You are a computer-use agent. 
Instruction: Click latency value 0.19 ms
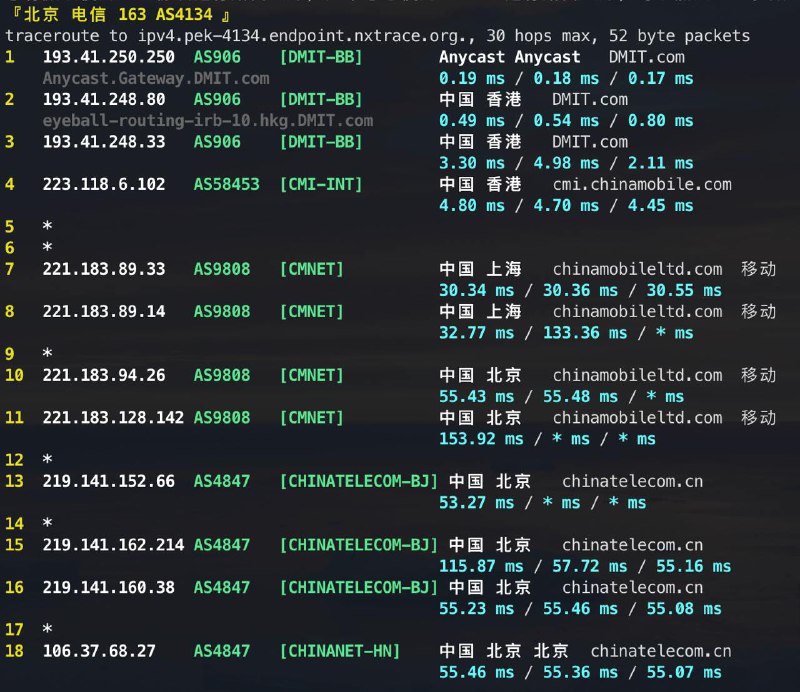(x=472, y=78)
